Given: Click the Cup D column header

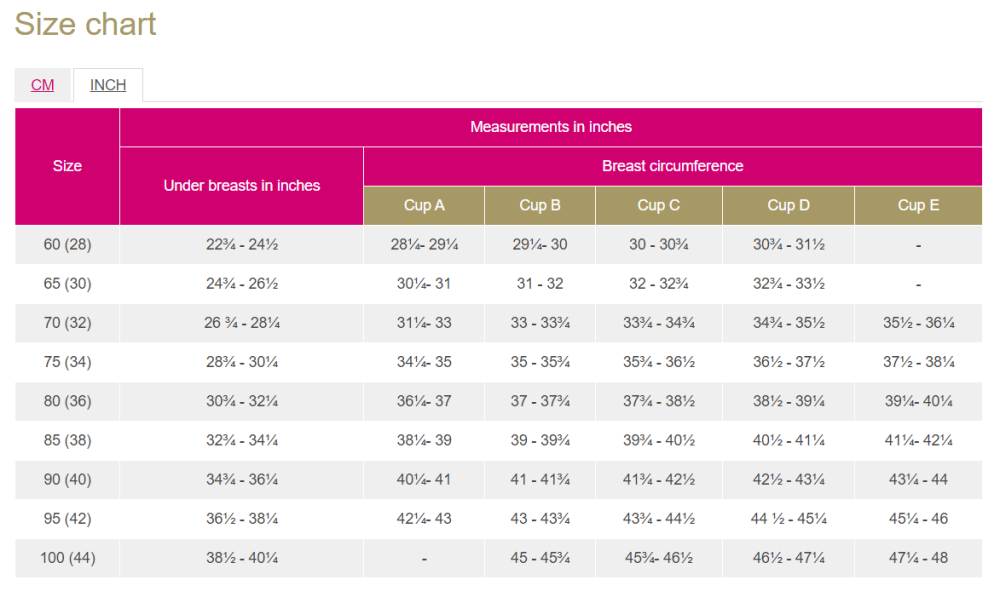Looking at the screenshot, I should [x=788, y=205].
